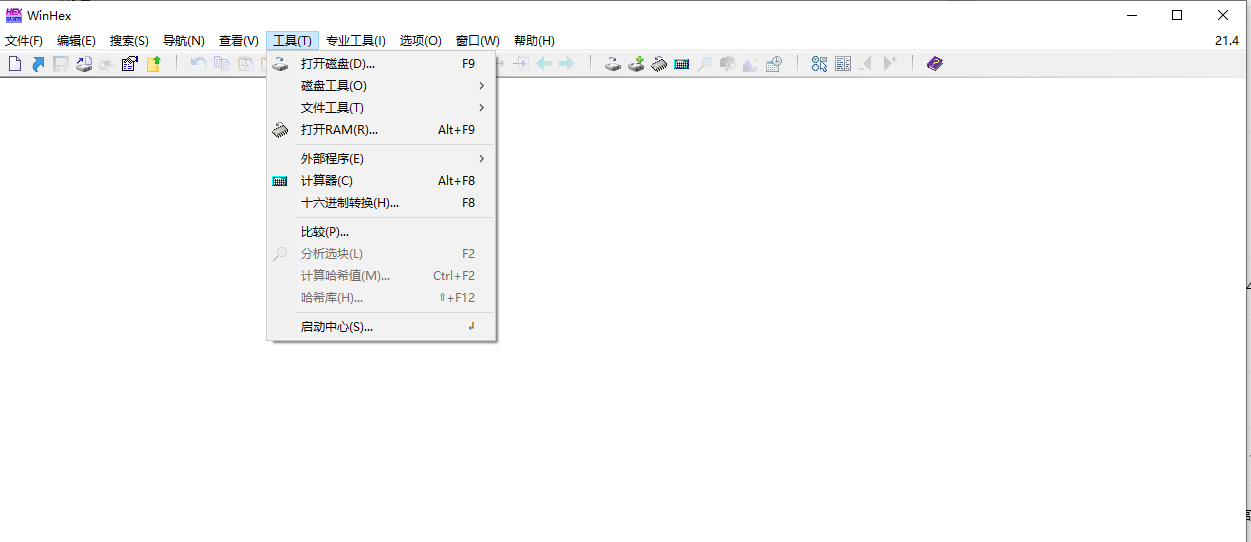
Task: Choose 比较(P)... from the menu
Action: pyautogui.click(x=381, y=232)
